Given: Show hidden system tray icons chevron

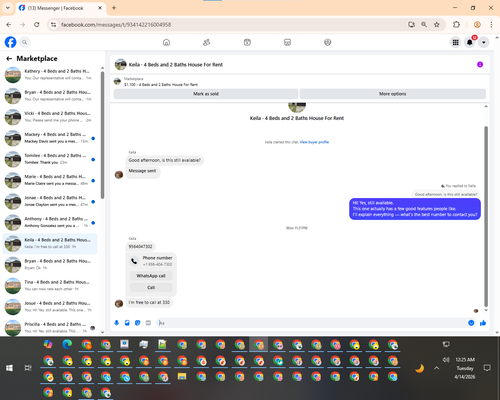Looking at the screenshot, I should [x=437, y=368].
